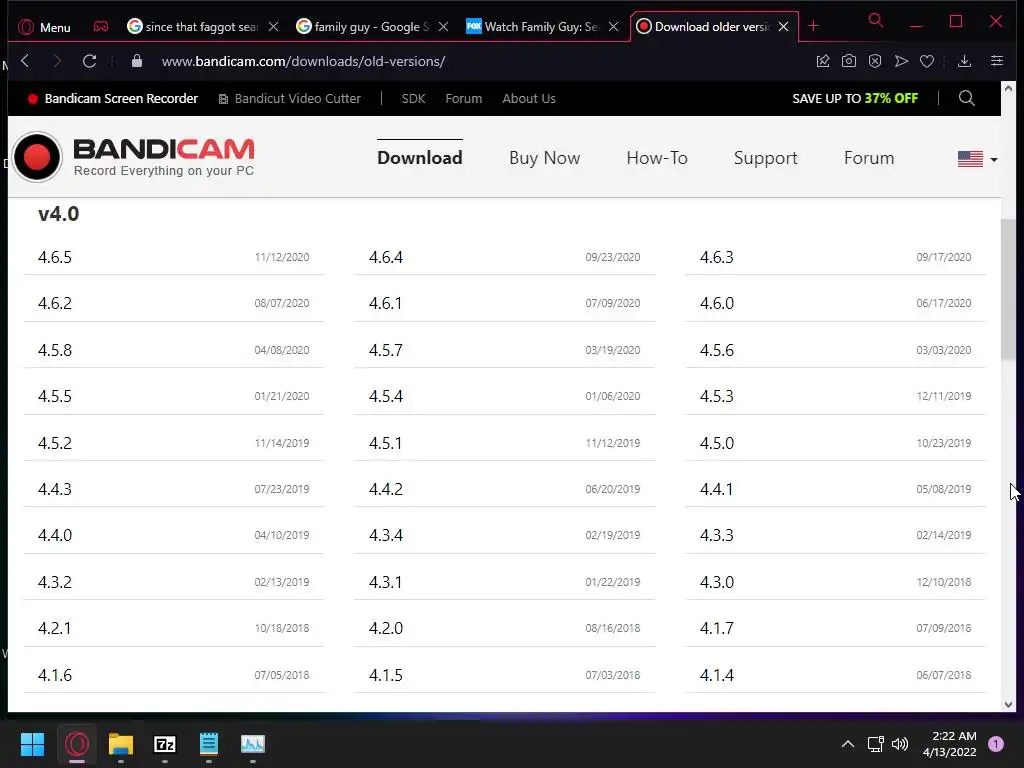Open the About Us link
1024x768 pixels.
tap(529, 99)
